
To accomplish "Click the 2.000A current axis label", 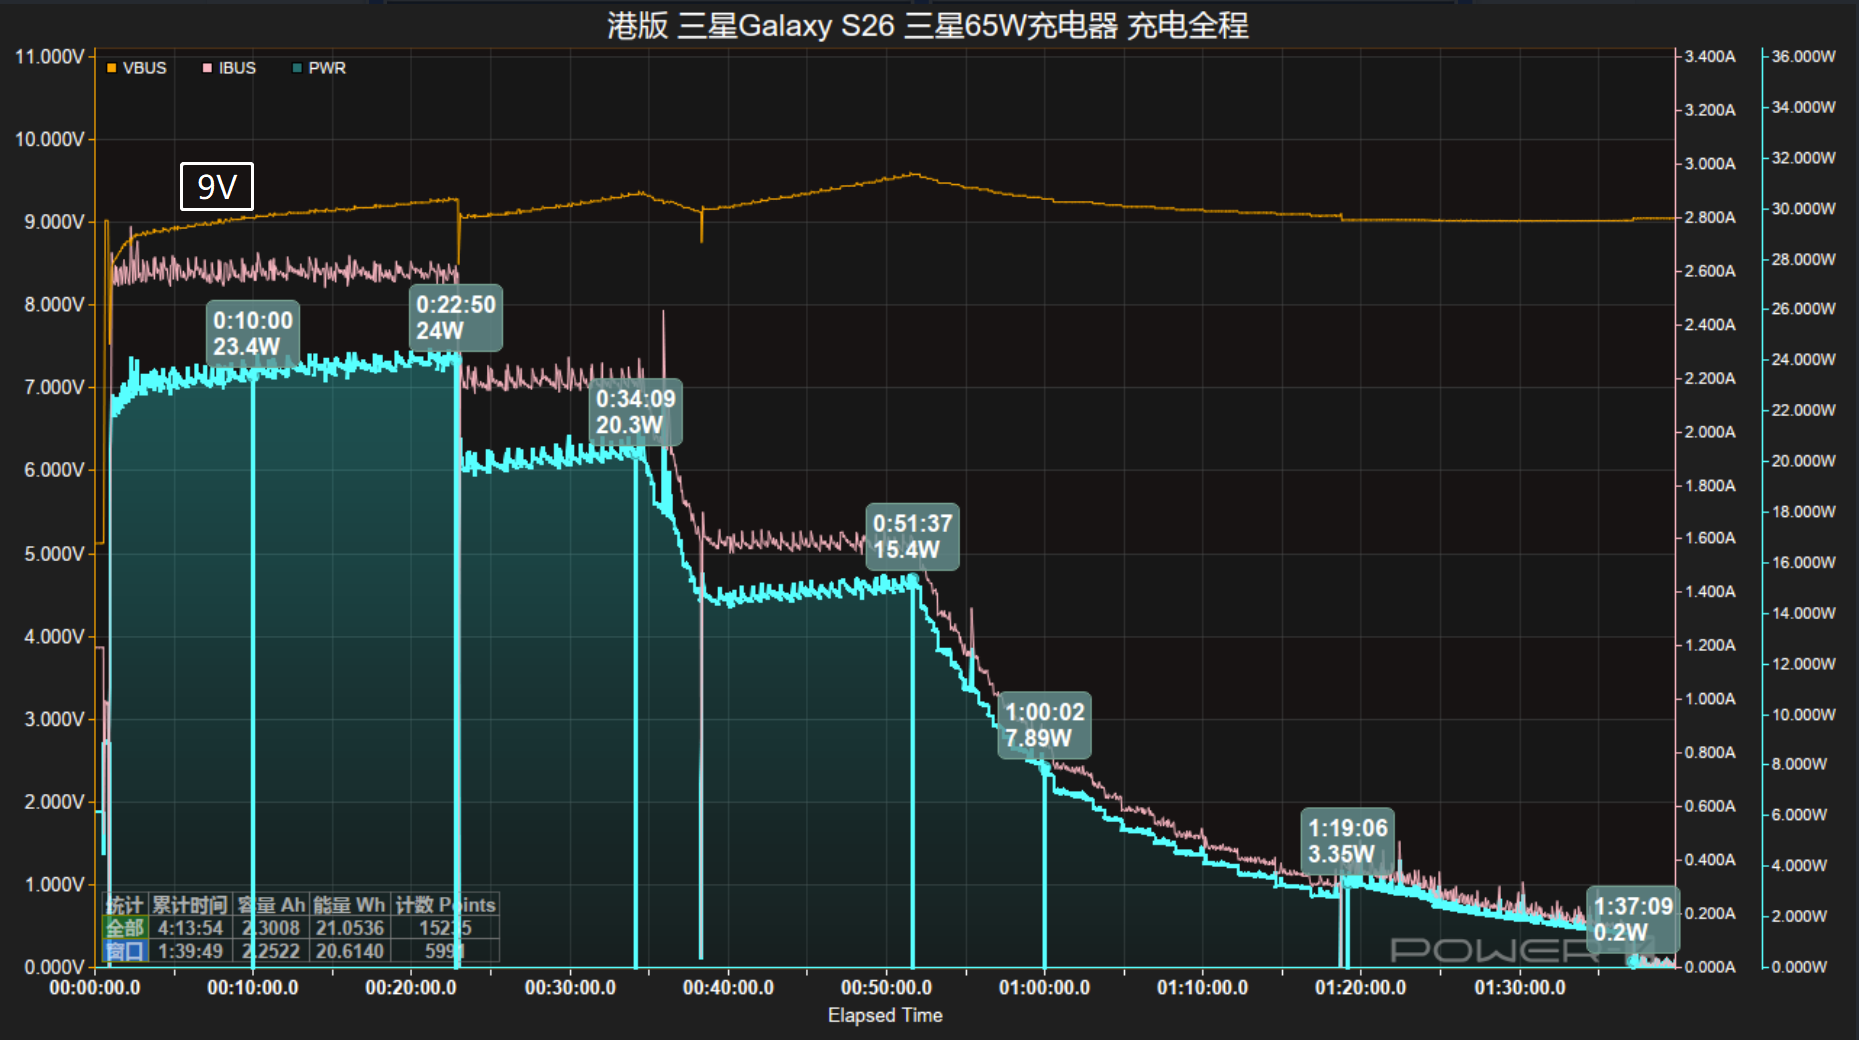I will click(1710, 432).
